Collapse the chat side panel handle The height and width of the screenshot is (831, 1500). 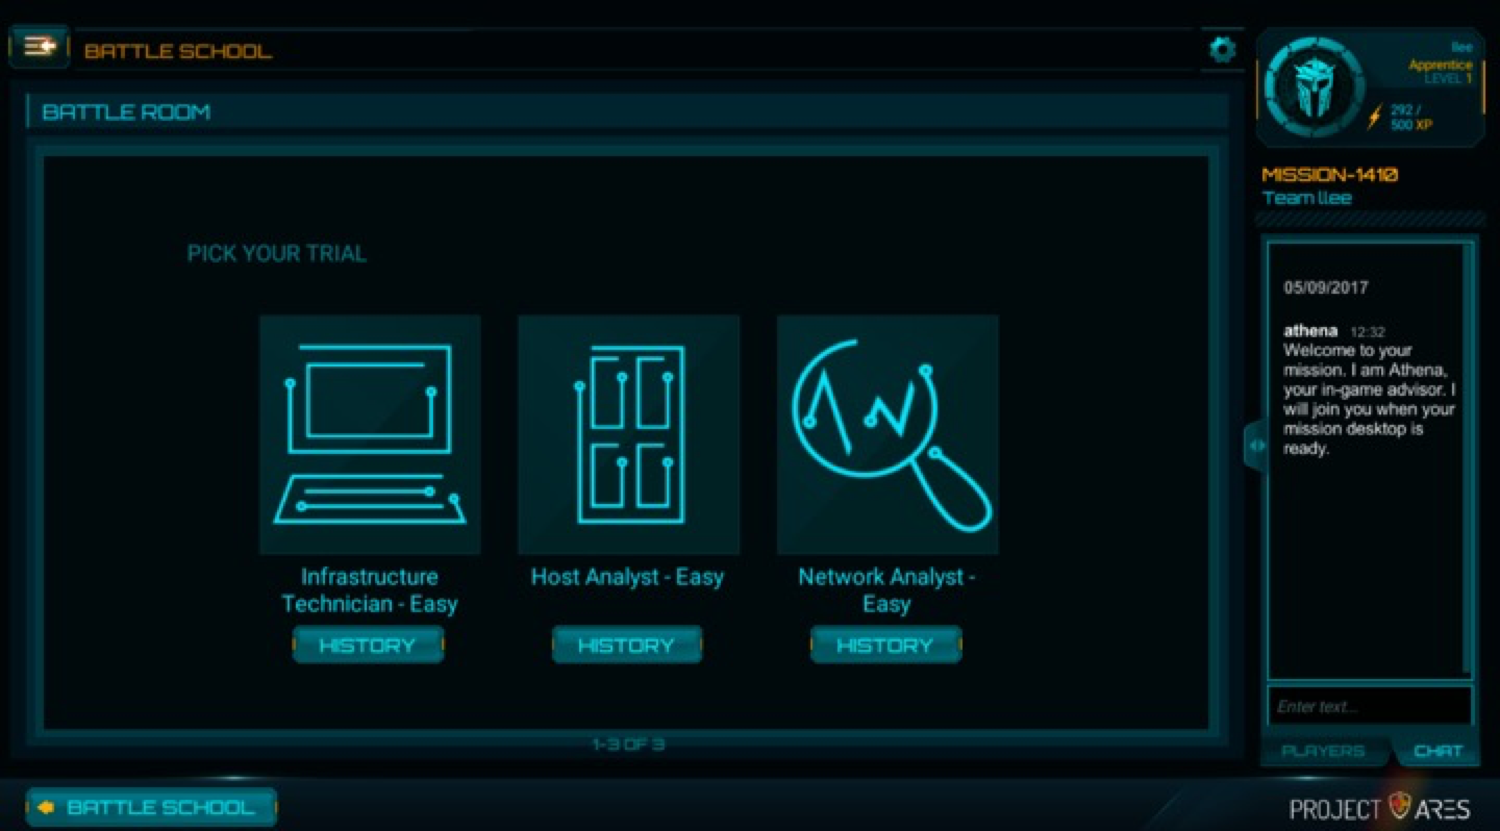coord(1255,445)
